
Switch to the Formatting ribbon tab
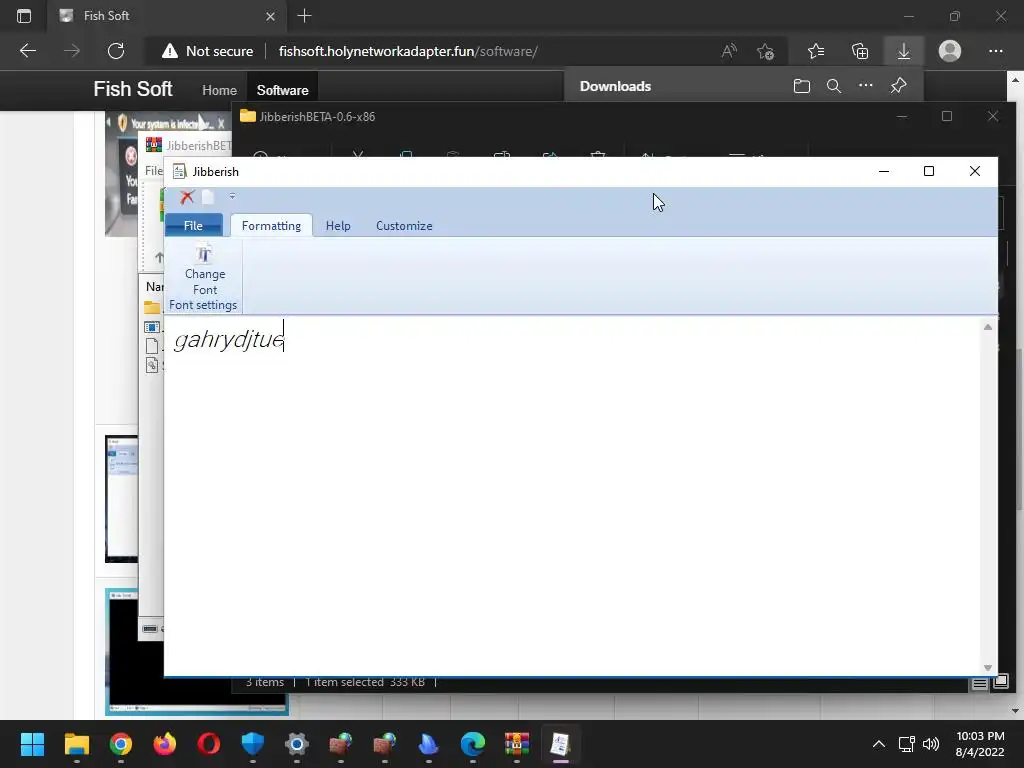coord(271,225)
